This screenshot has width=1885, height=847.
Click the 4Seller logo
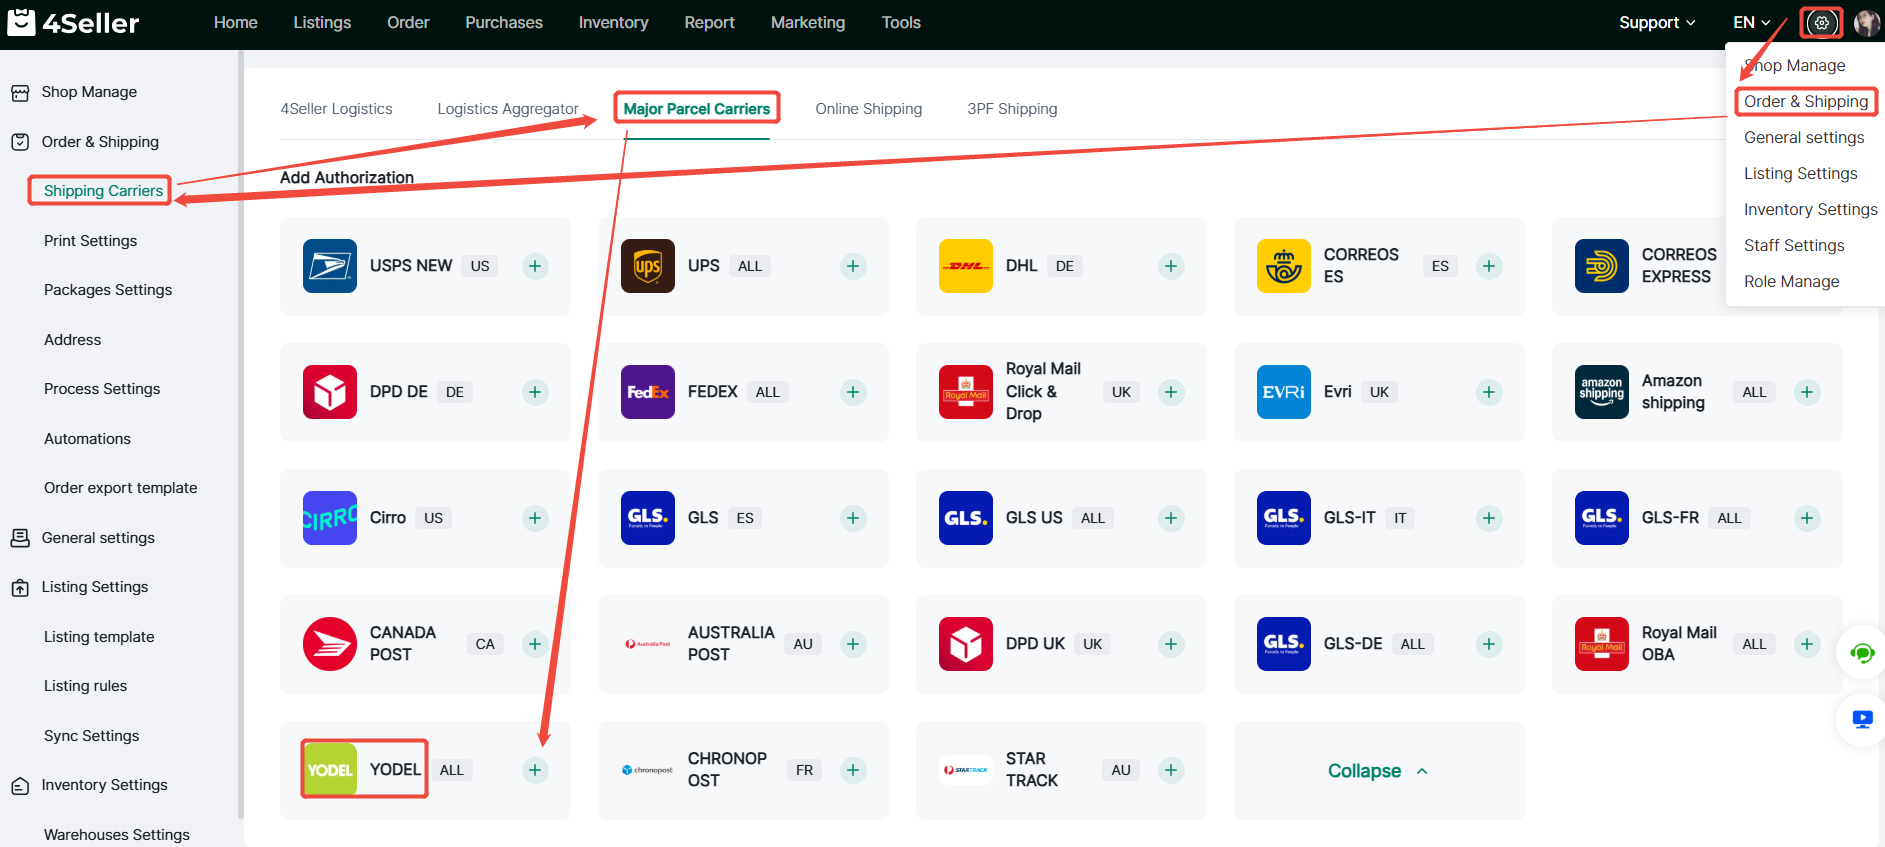73,22
